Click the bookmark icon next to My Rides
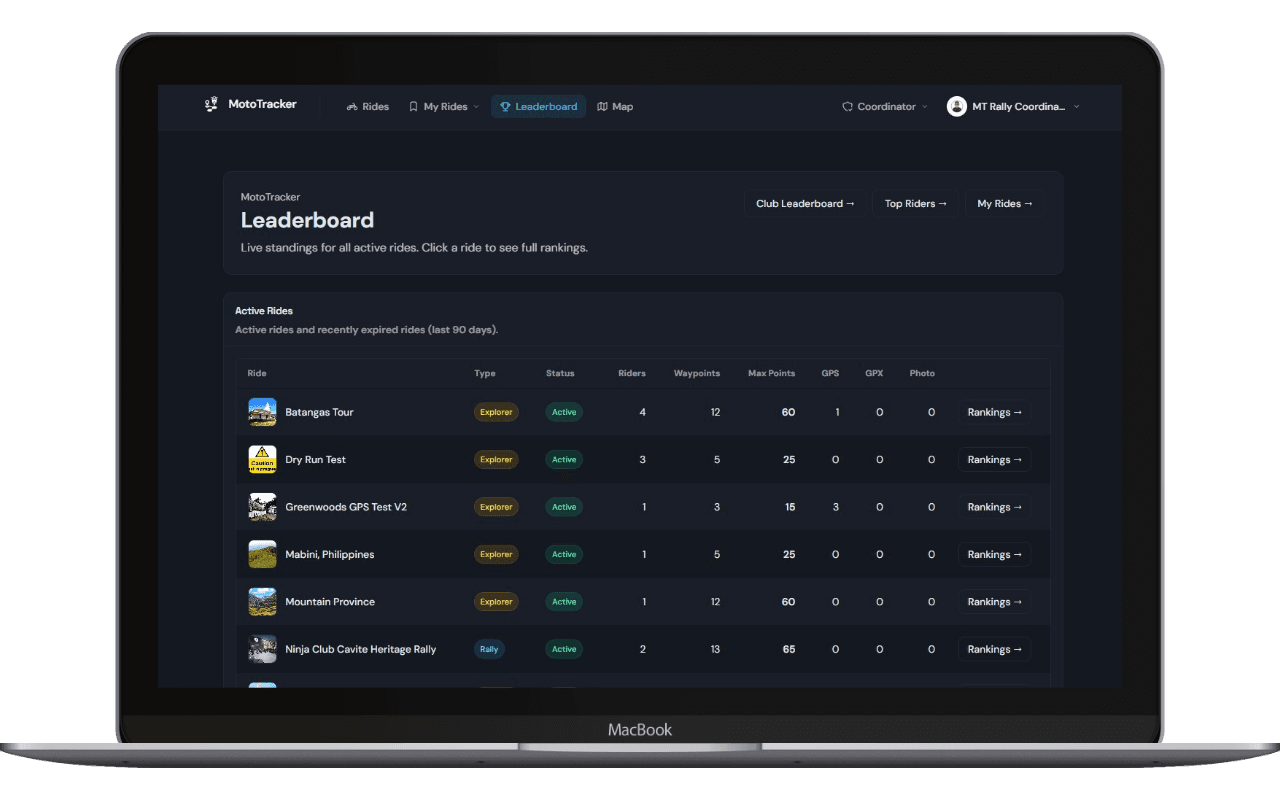The height and width of the screenshot is (800, 1280). [413, 106]
